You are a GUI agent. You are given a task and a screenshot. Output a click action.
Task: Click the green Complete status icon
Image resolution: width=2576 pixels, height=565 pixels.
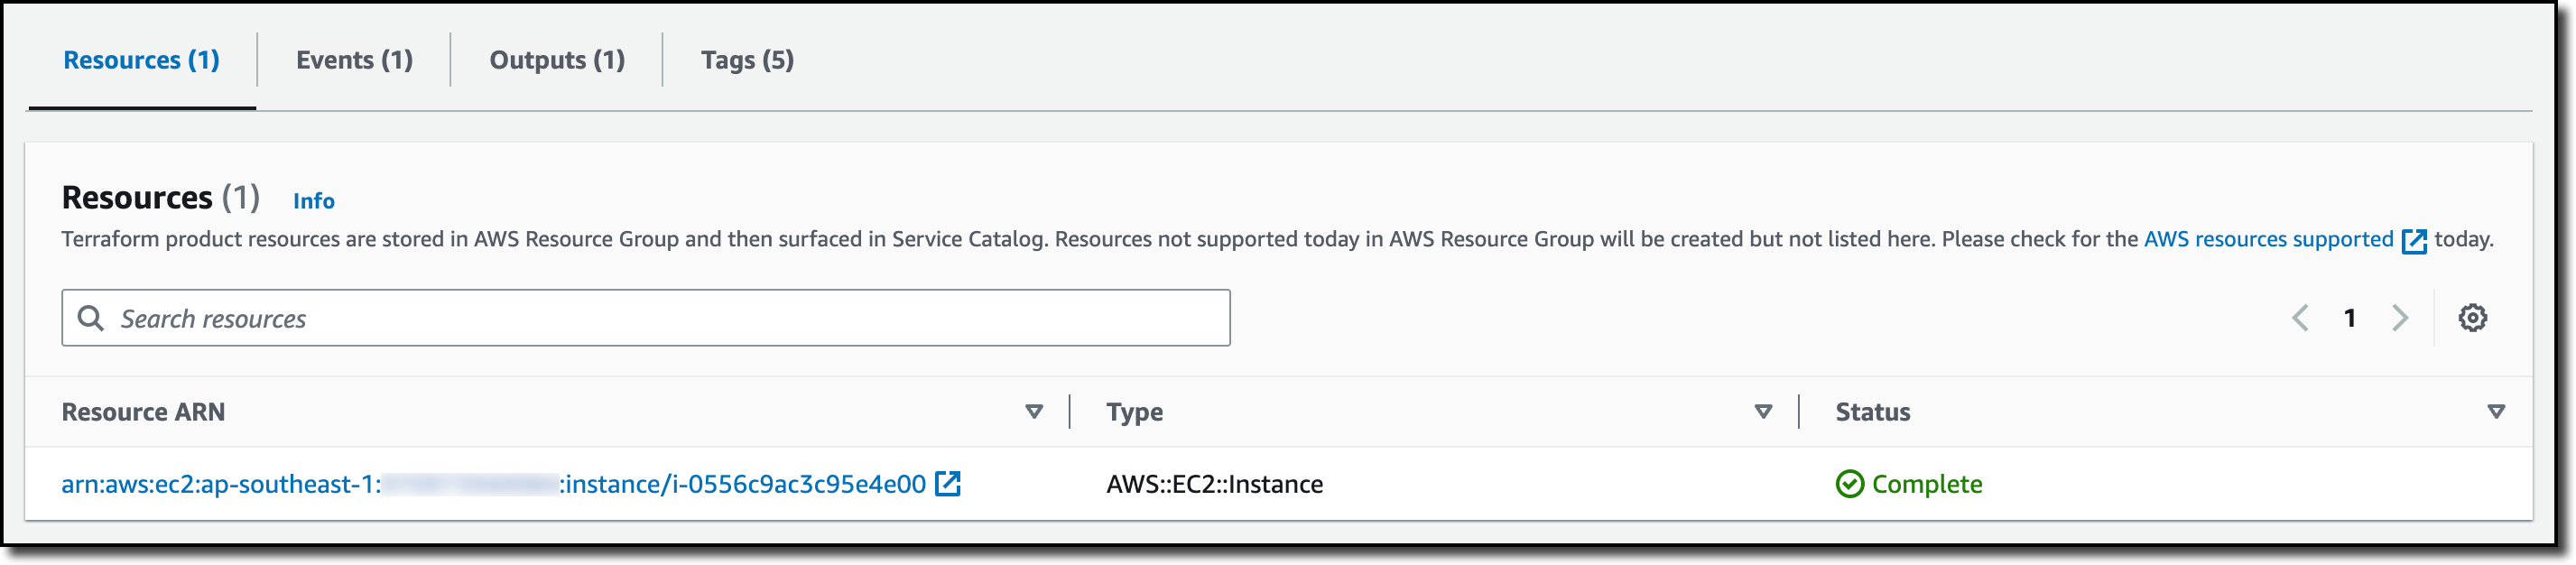pos(1849,484)
